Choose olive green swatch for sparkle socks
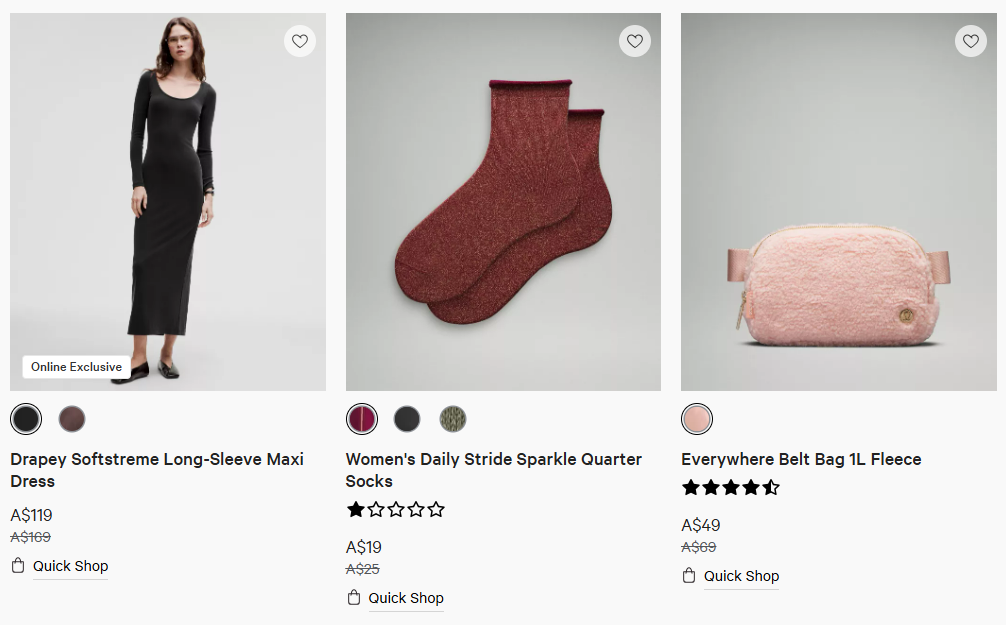 (453, 418)
